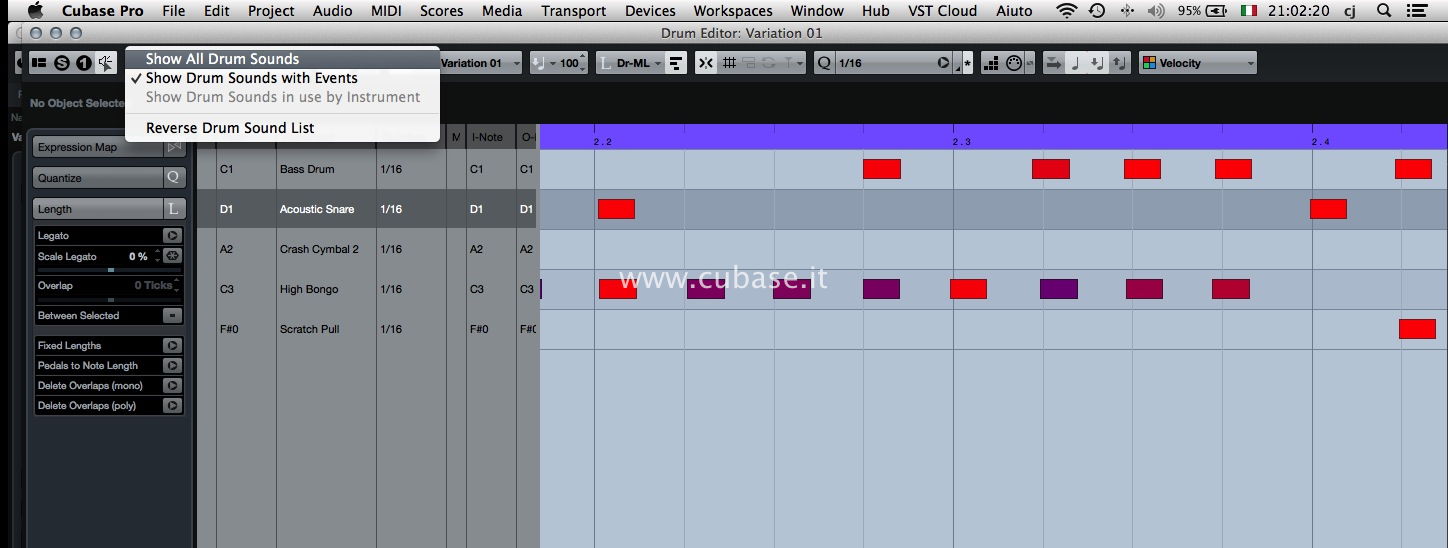Apply Delete Overlaps (mono)
1448x548 pixels.
(x=172, y=386)
